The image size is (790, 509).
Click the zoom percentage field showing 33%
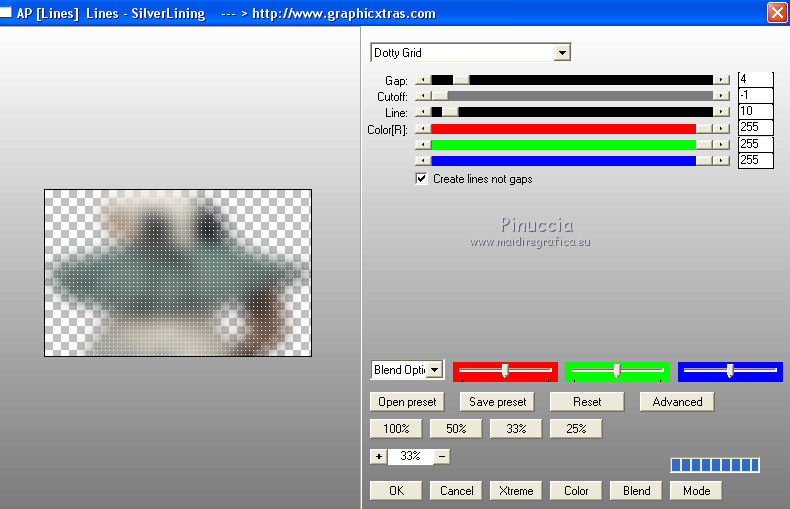coord(410,456)
